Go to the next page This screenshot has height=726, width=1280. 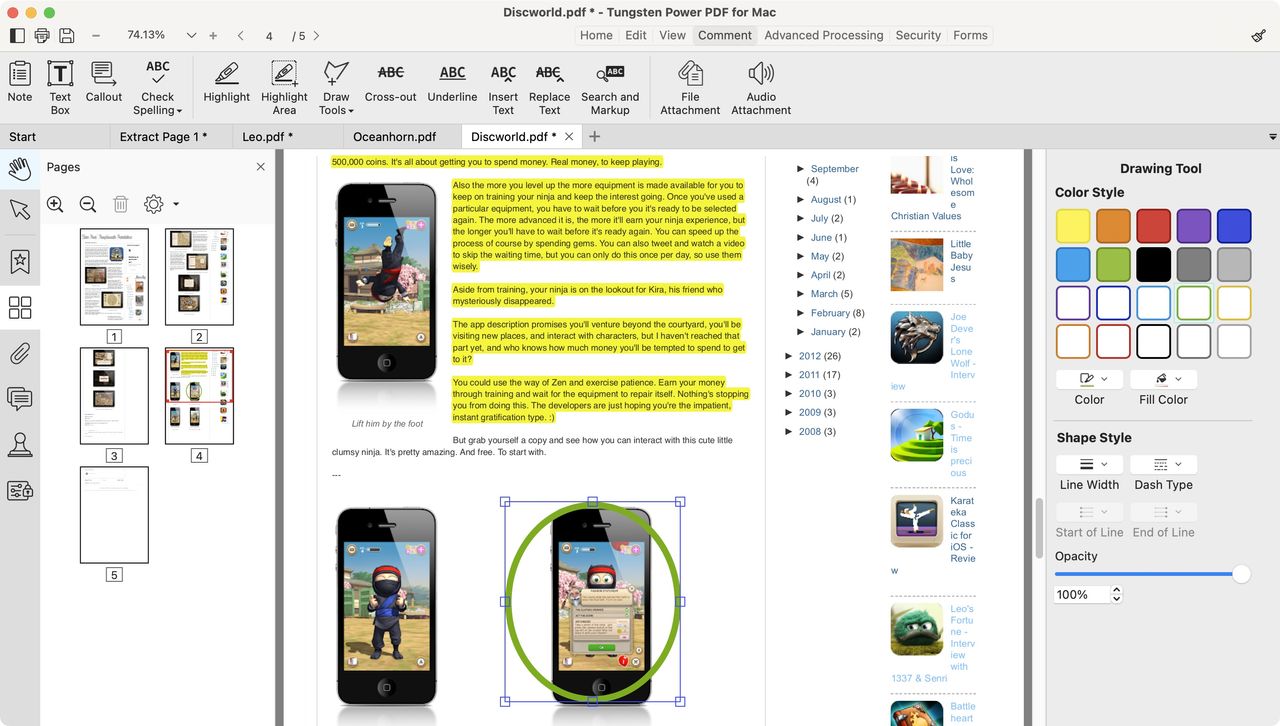click(316, 35)
